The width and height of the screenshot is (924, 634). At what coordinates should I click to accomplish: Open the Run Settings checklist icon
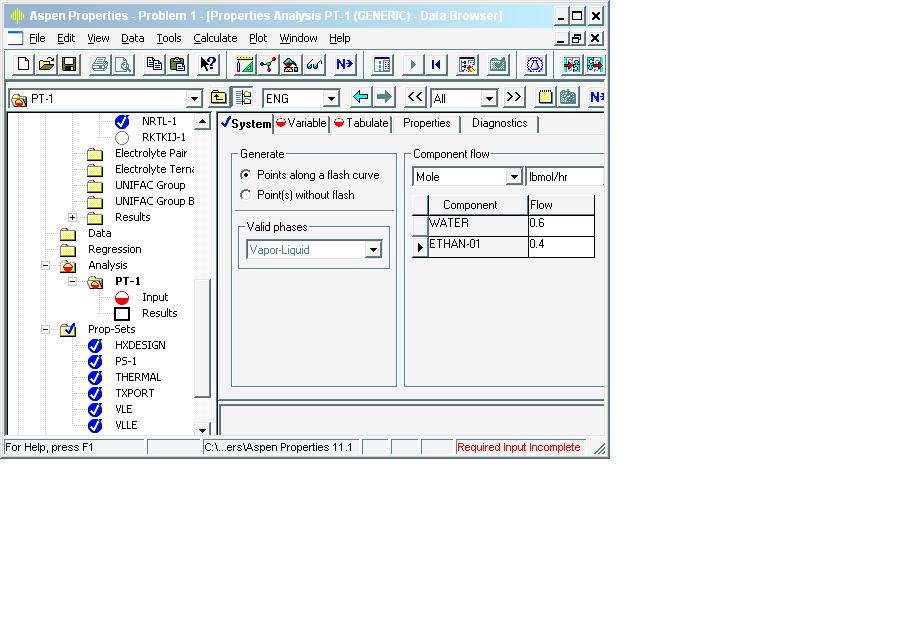467,65
